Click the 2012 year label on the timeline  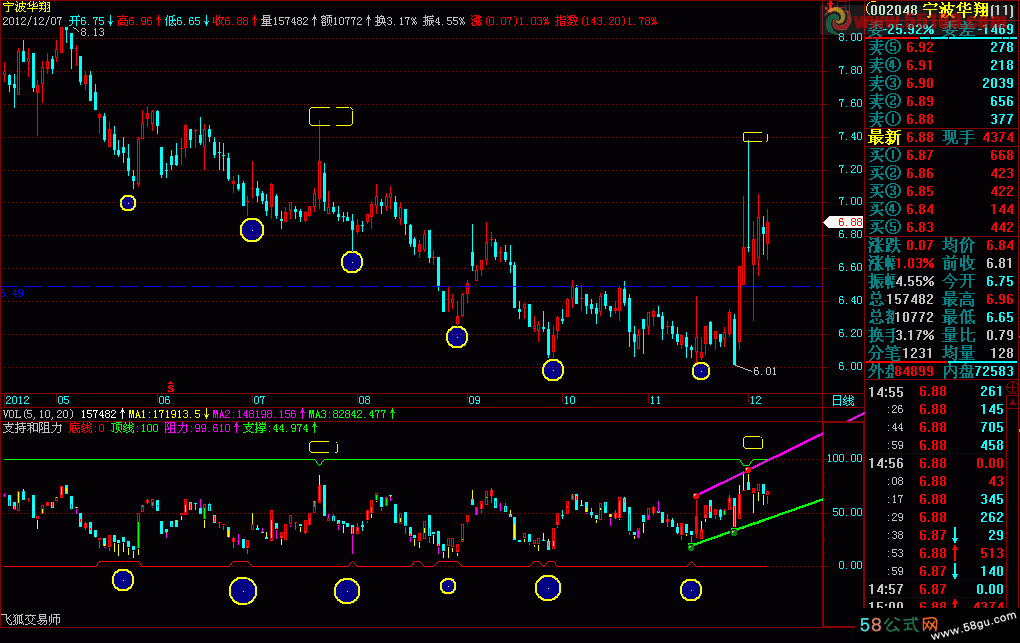(x=17, y=400)
